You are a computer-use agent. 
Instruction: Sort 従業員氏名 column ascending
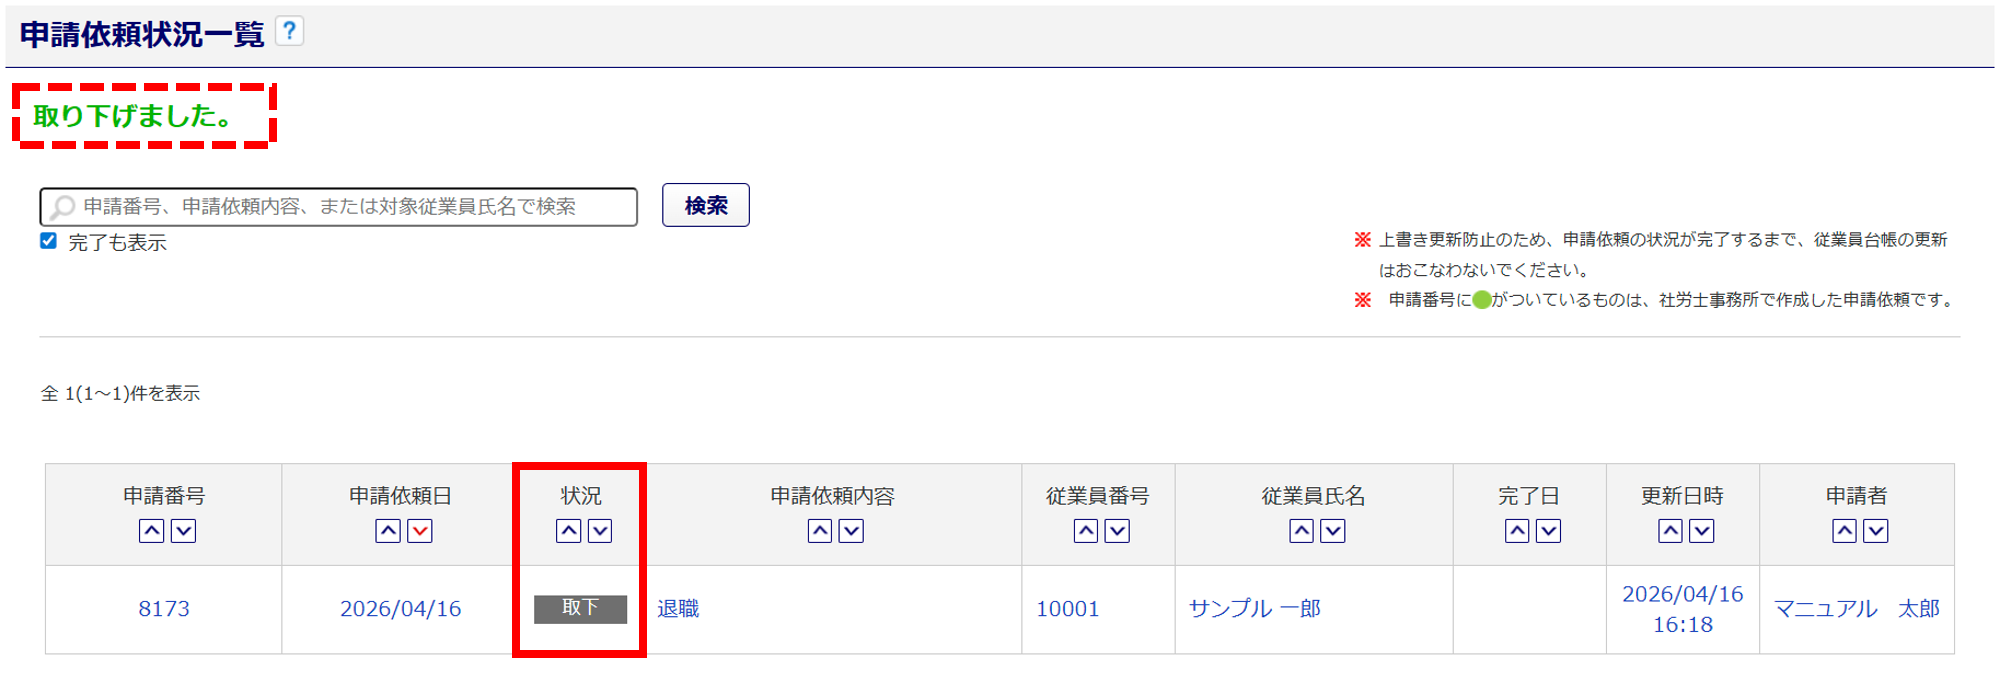pyautogui.click(x=1301, y=531)
